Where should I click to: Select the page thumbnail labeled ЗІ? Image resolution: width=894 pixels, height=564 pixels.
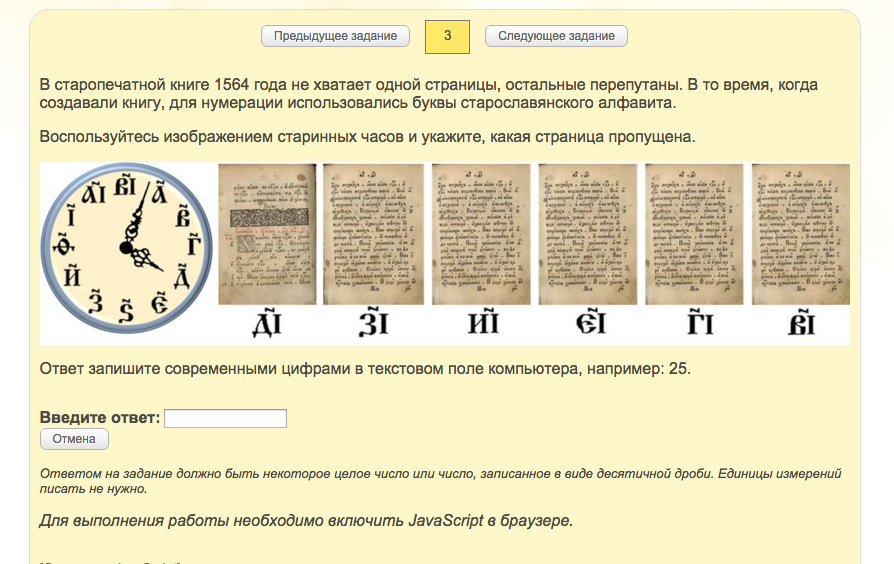point(373,234)
